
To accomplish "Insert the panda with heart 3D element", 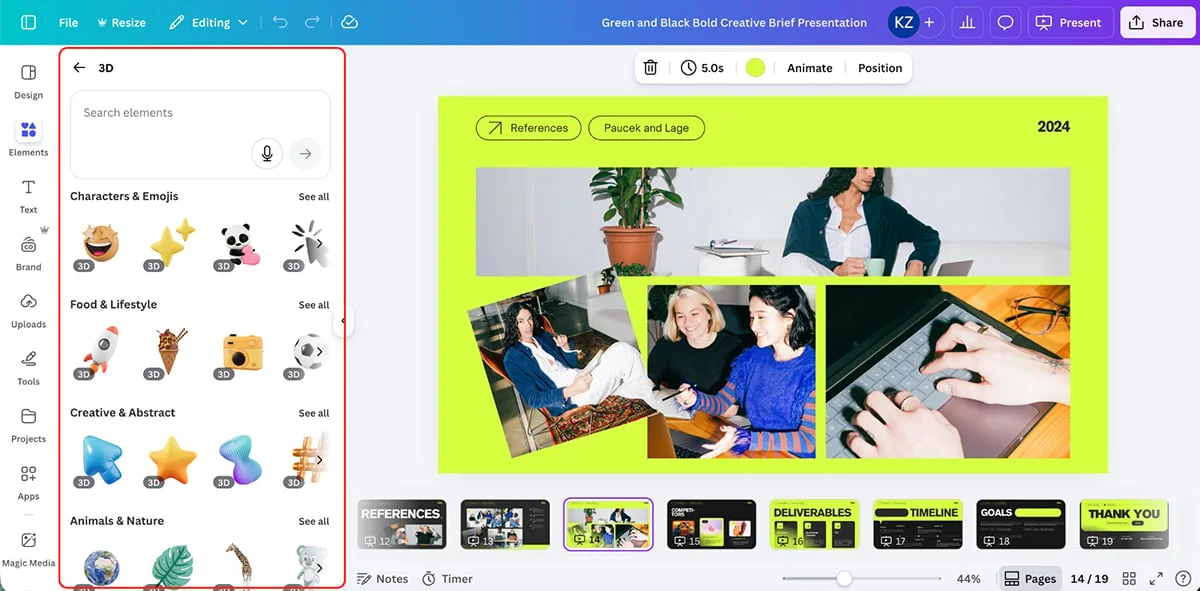I will pos(239,244).
